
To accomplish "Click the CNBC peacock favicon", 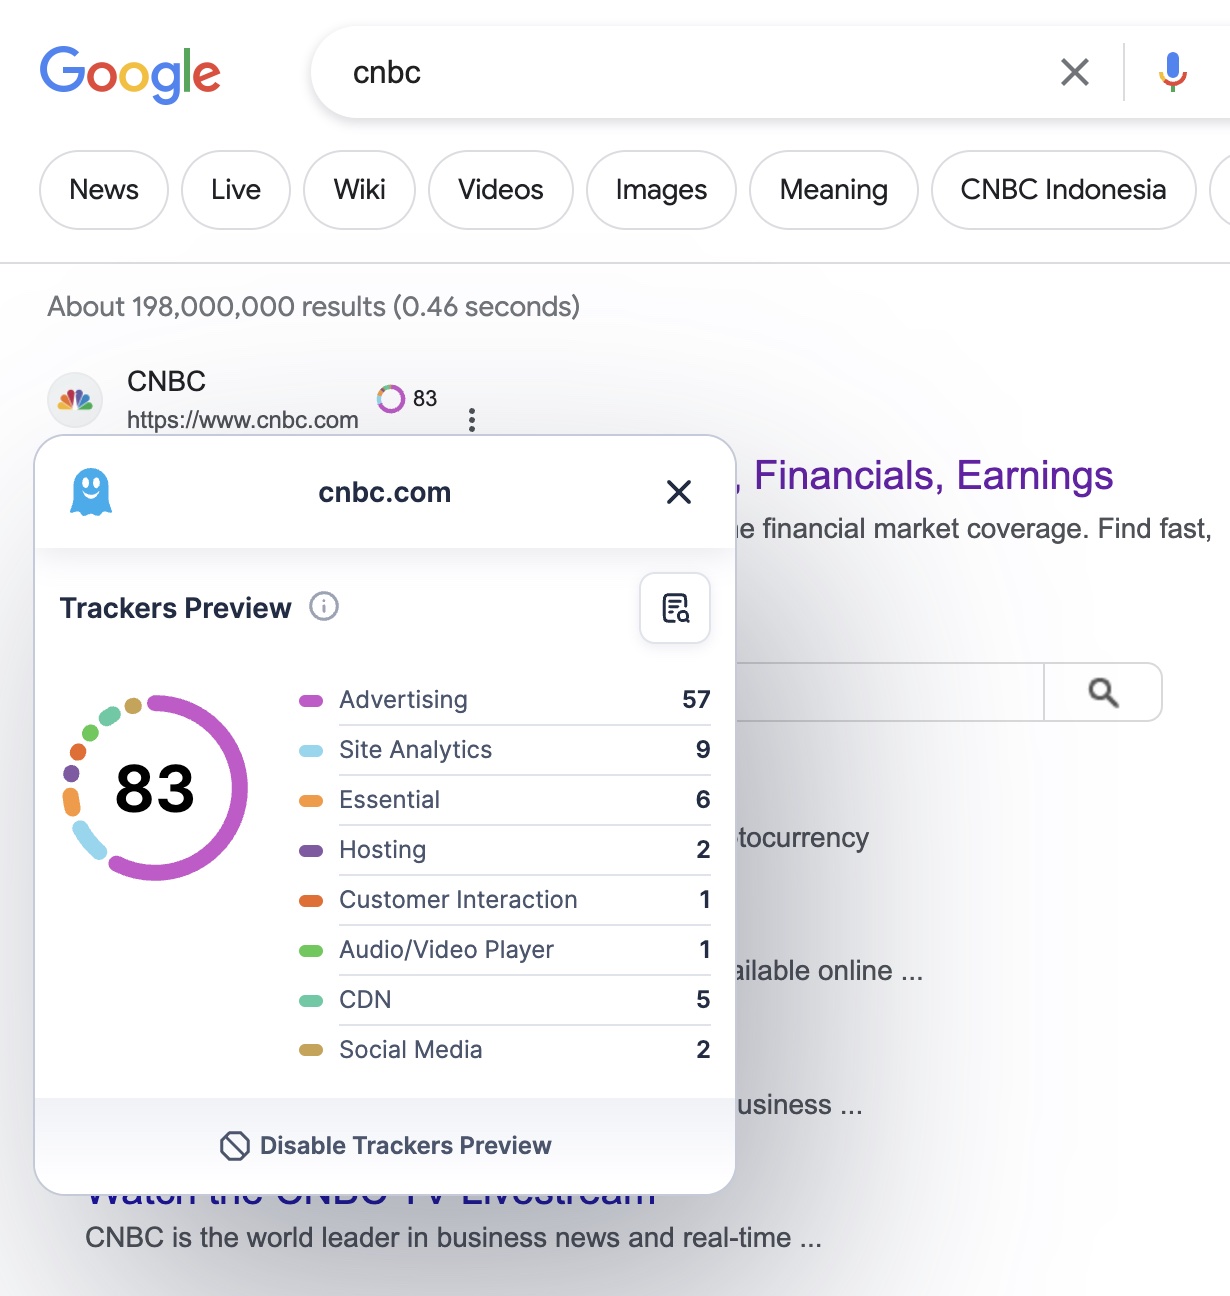I will coord(75,400).
